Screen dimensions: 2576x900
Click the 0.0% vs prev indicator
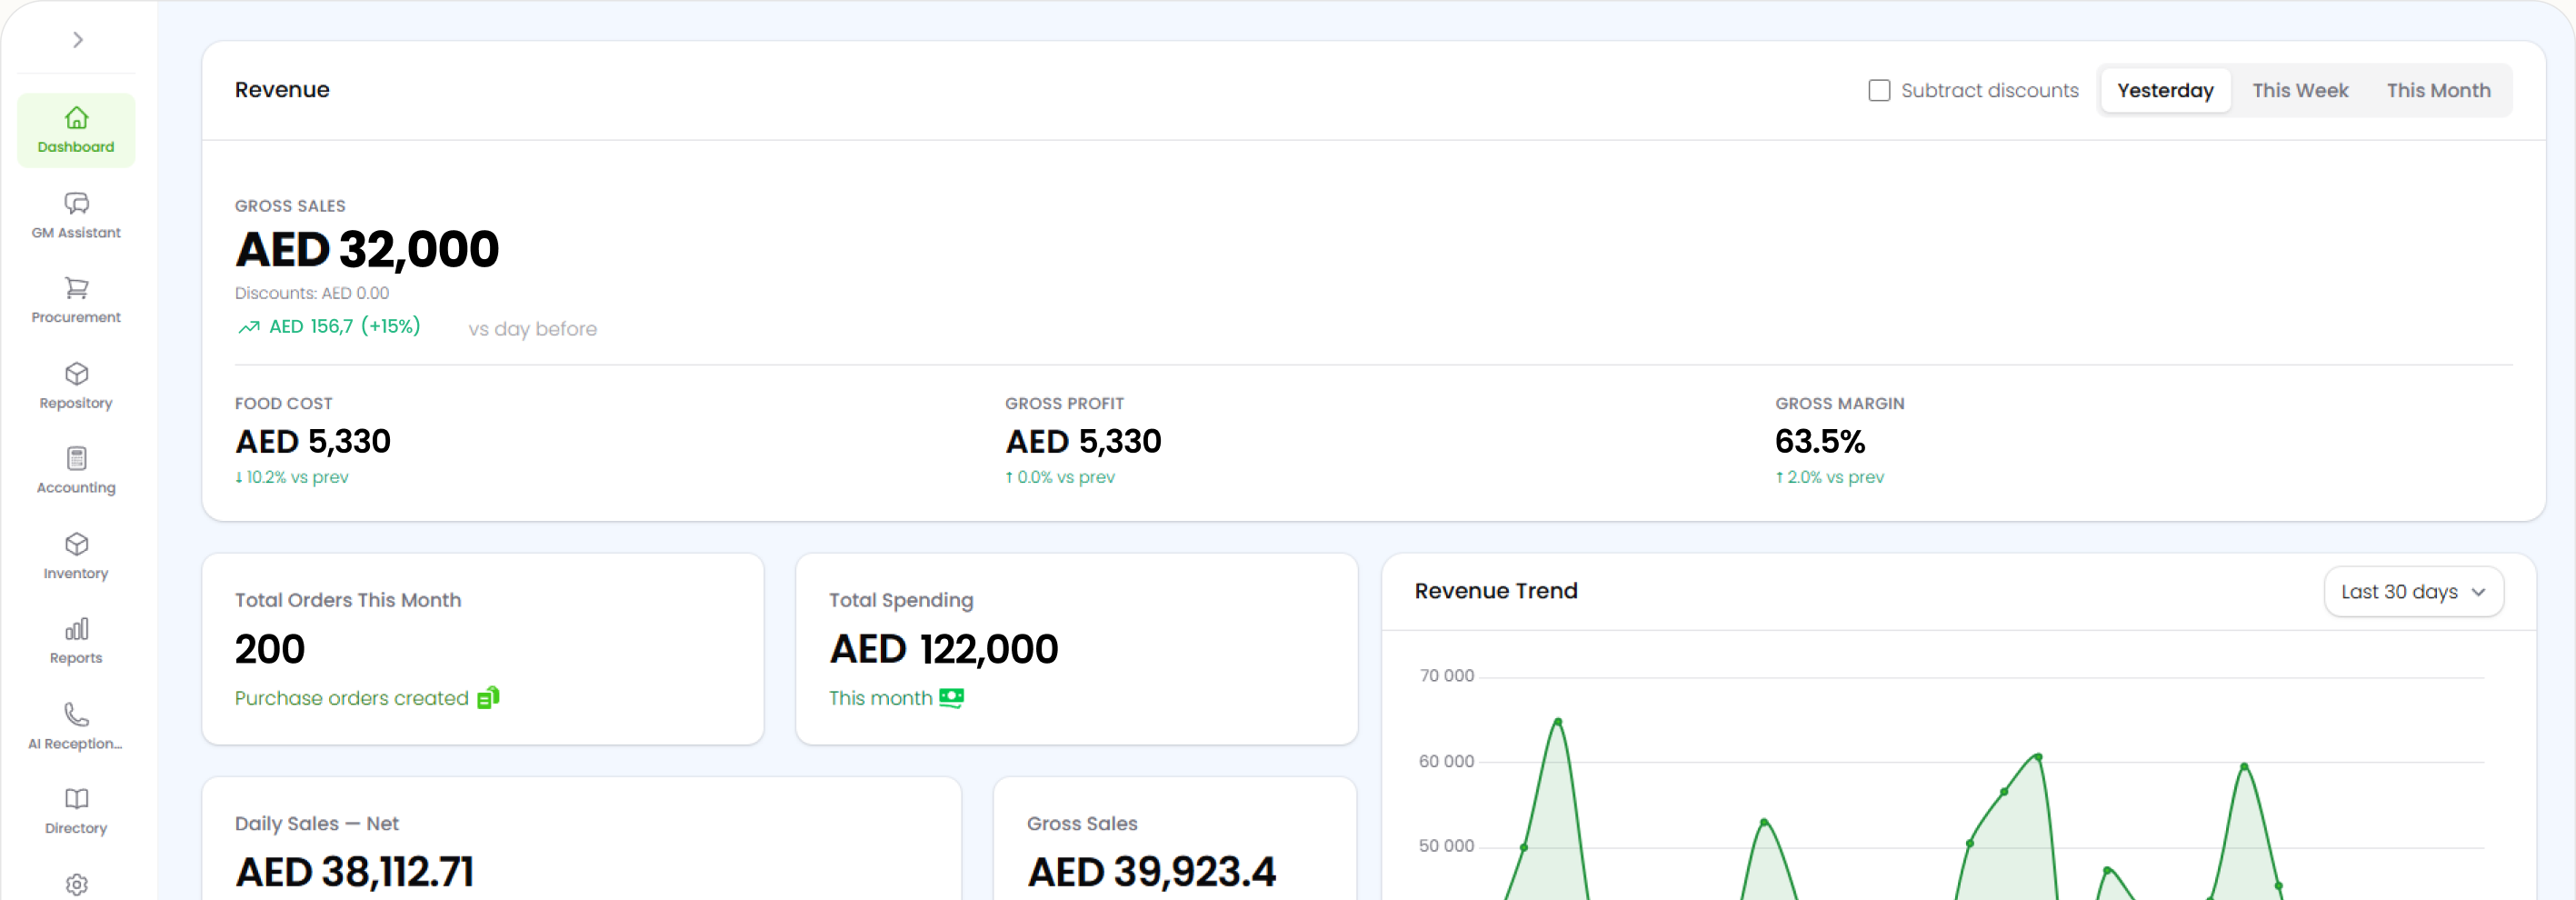click(x=1060, y=478)
